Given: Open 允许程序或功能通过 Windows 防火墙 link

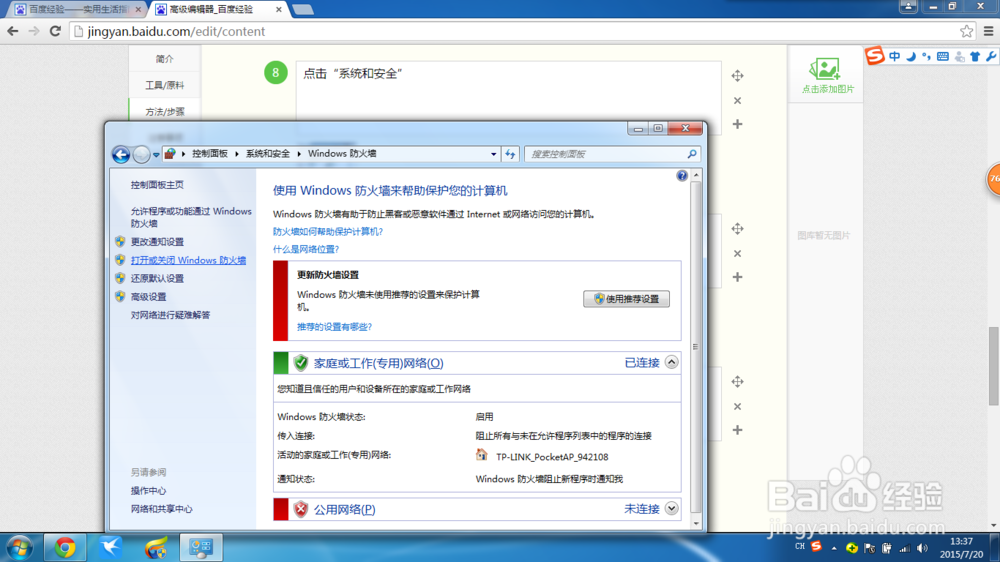Looking at the screenshot, I should [191, 217].
